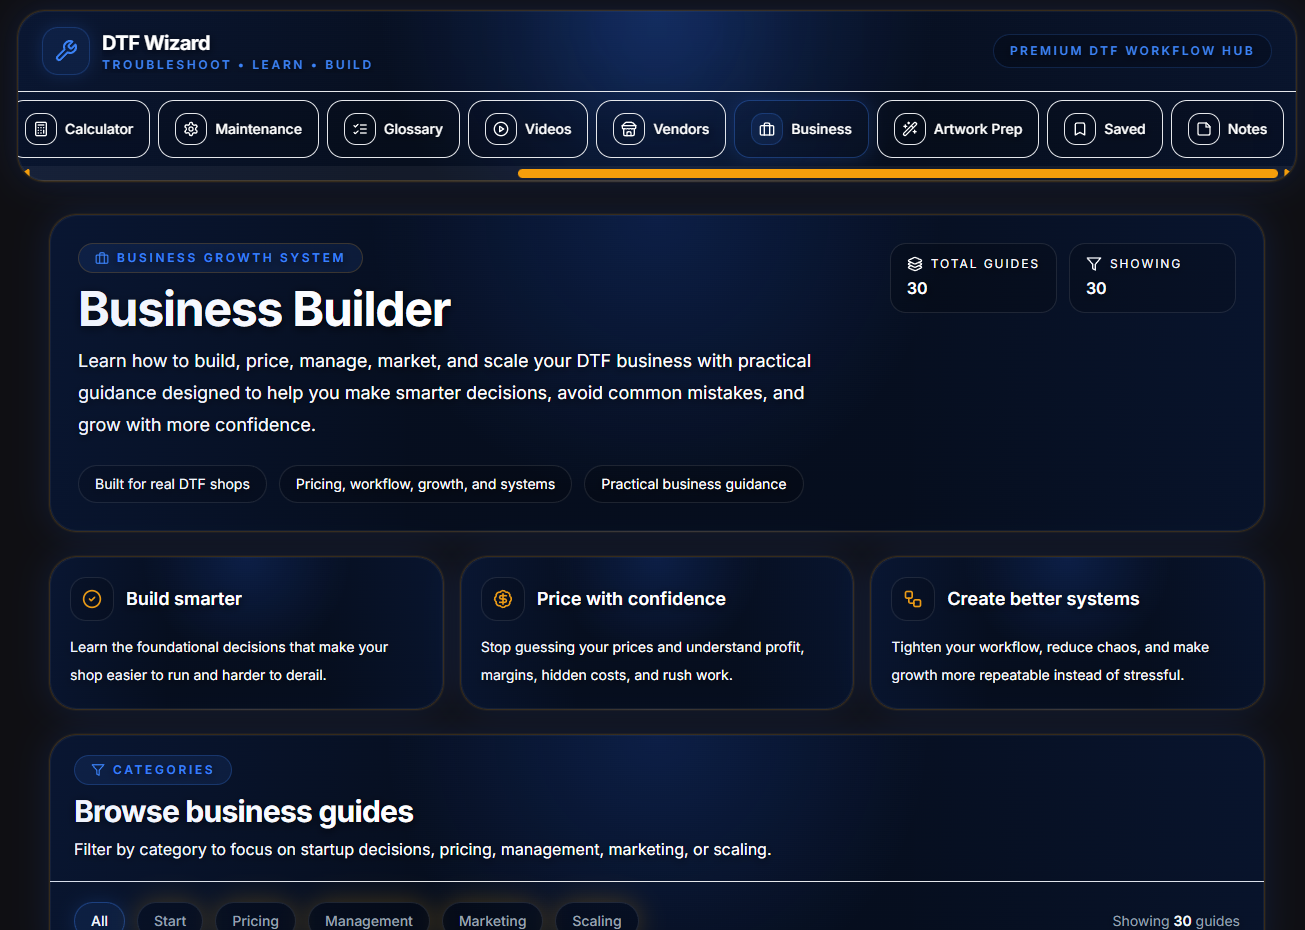Image resolution: width=1305 pixels, height=930 pixels.
Task: Click the Notes page icon
Action: click(1204, 129)
